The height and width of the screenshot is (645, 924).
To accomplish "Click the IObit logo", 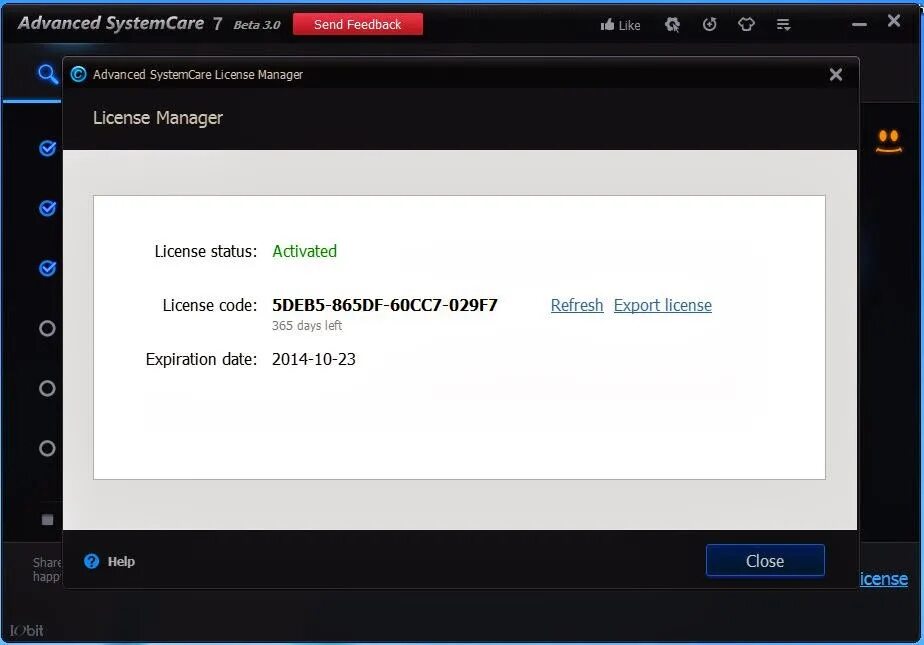I will pos(27,630).
